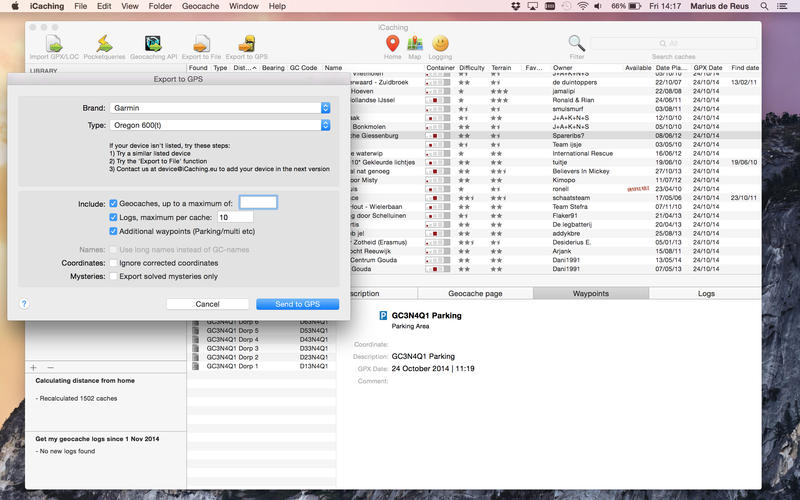The image size is (800, 500).
Task: Cancel the Export to GPS dialog
Action: (207, 304)
